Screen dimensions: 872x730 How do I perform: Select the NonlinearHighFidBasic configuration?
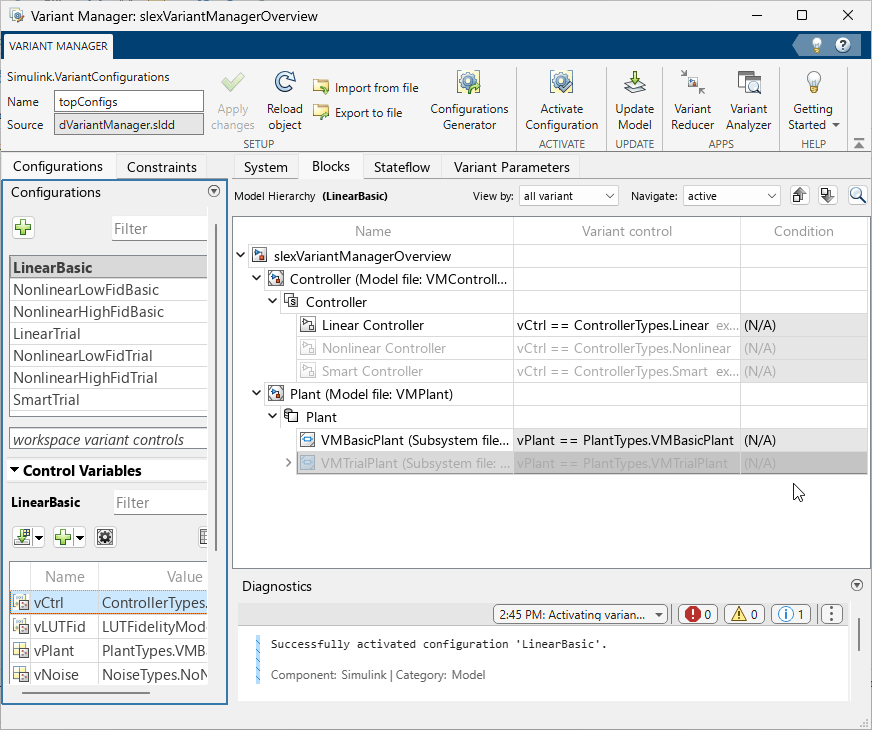pos(108,311)
